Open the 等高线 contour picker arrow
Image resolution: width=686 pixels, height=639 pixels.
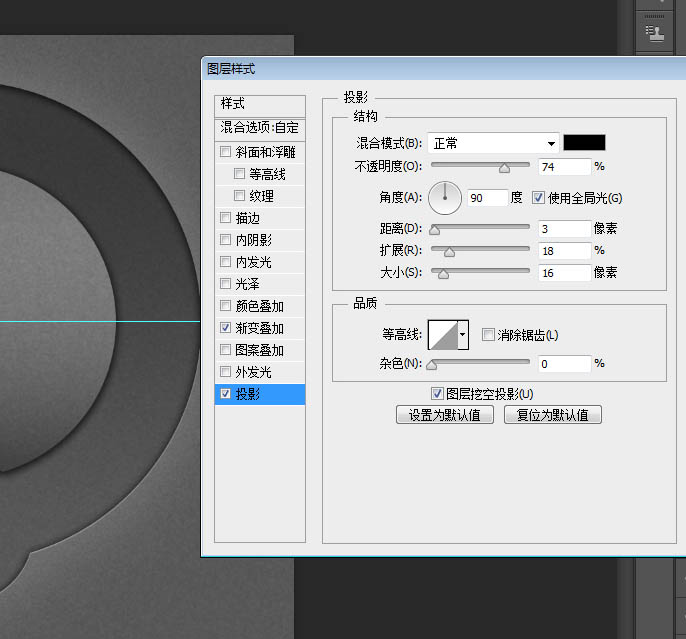point(463,335)
